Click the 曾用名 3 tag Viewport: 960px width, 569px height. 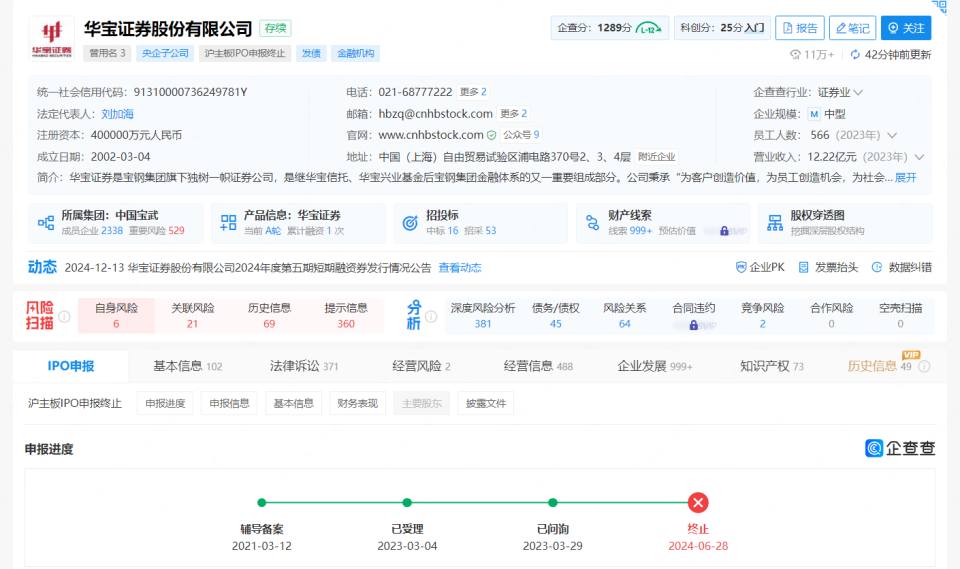(107, 53)
